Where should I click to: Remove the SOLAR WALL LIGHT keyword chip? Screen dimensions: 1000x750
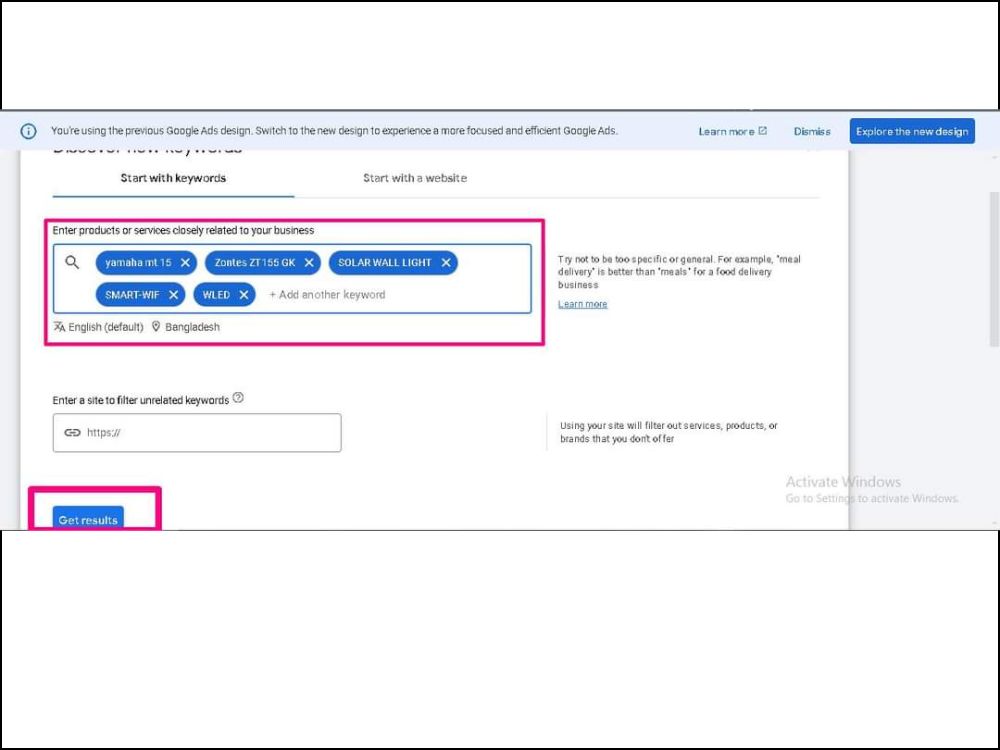point(446,263)
